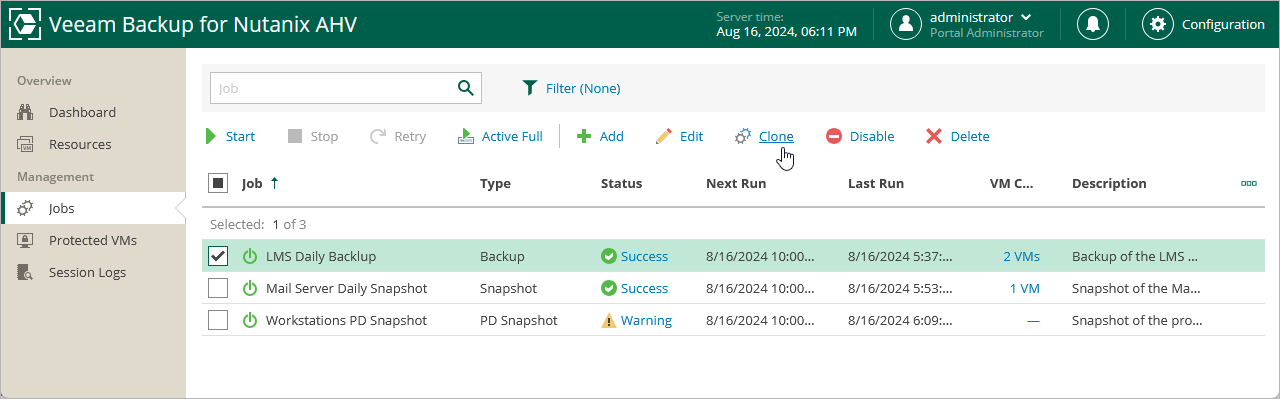This screenshot has height=399, width=1280.
Task: Click the red Disable icon
Action: coord(834,136)
